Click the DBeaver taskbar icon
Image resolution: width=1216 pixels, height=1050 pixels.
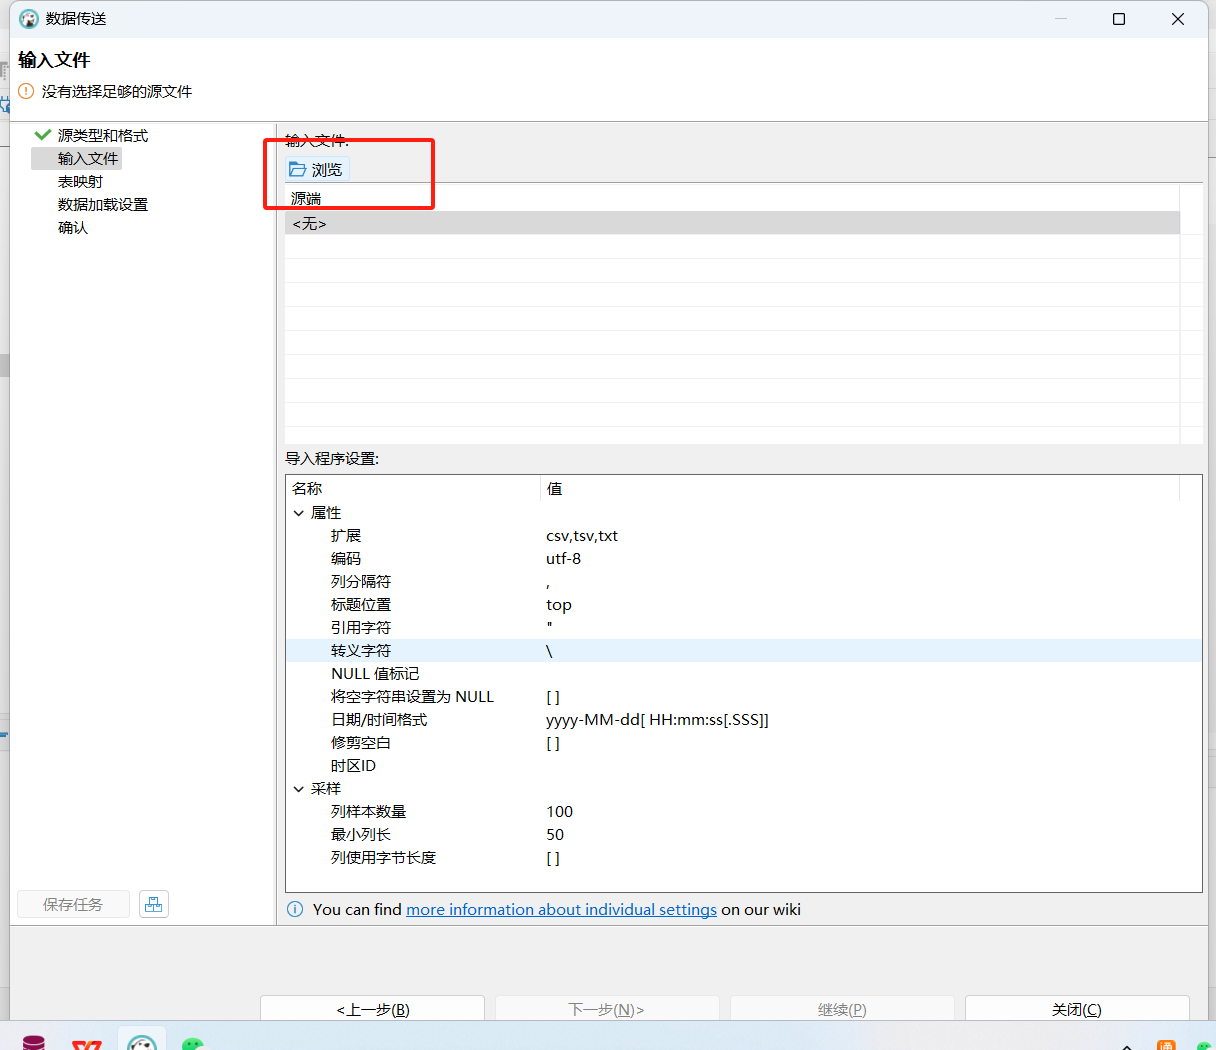point(142,1042)
